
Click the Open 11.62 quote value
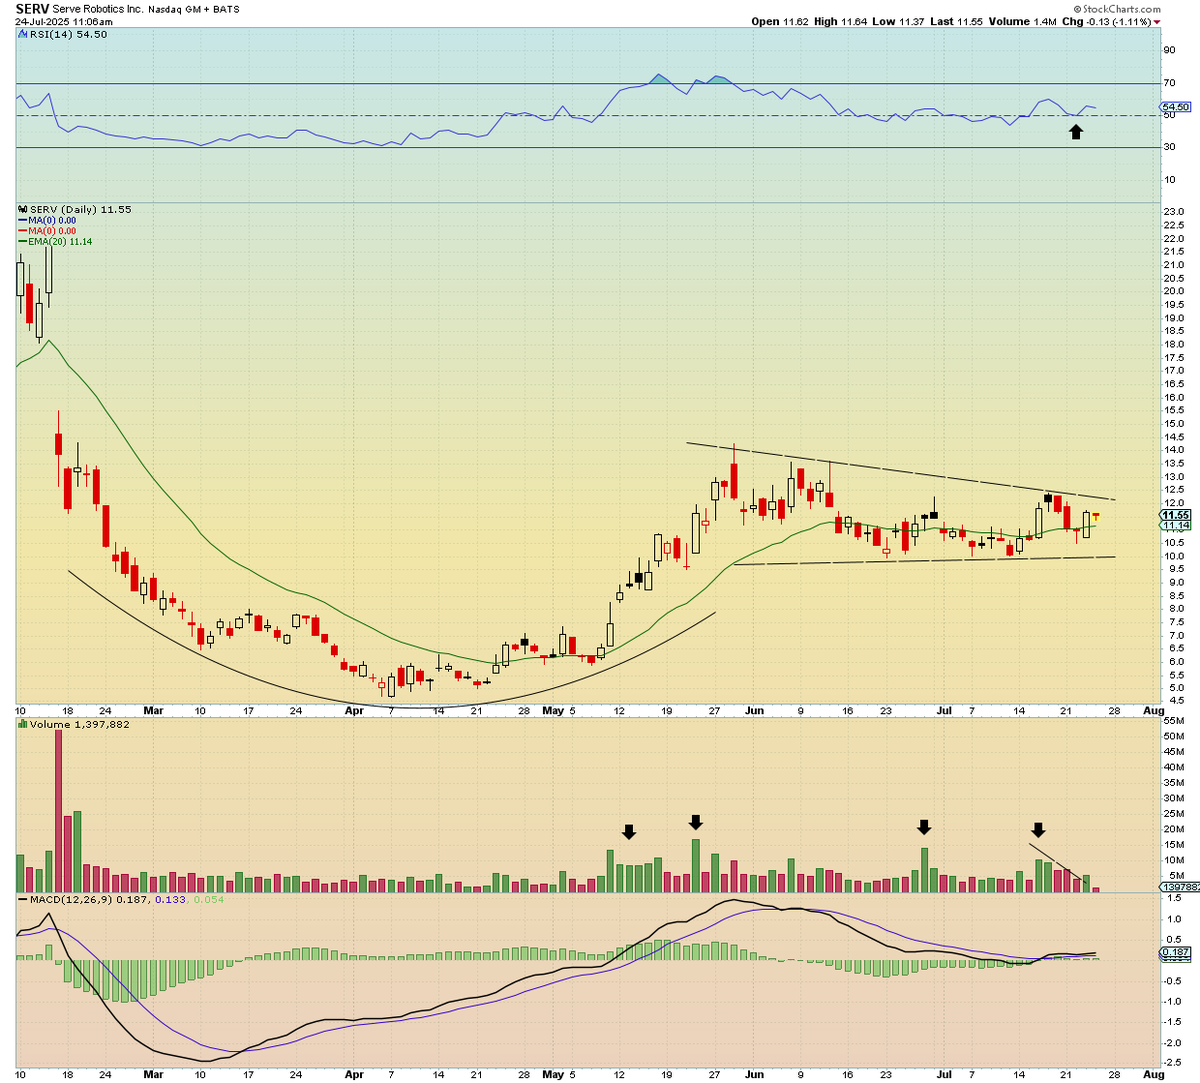coord(779,21)
